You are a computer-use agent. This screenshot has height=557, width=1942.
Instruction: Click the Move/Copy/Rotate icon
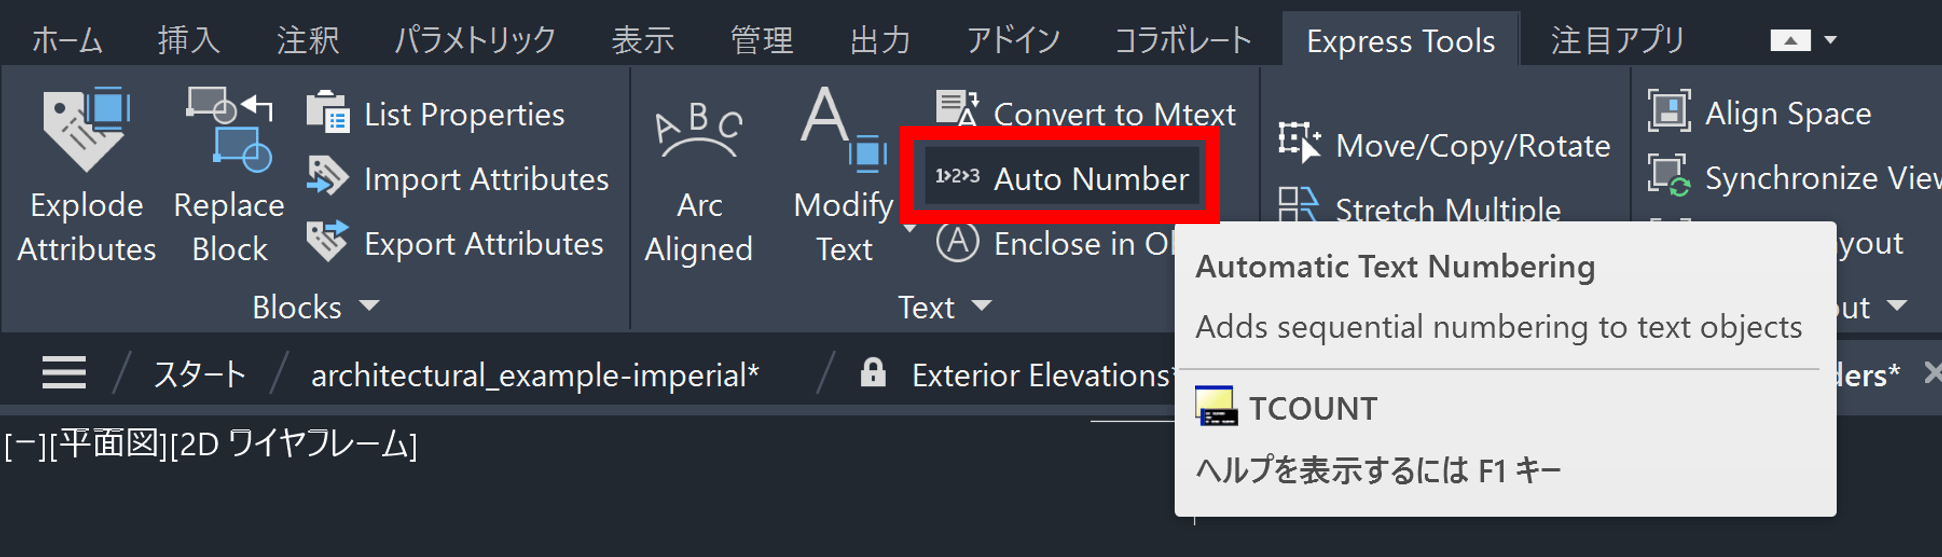click(x=1299, y=143)
